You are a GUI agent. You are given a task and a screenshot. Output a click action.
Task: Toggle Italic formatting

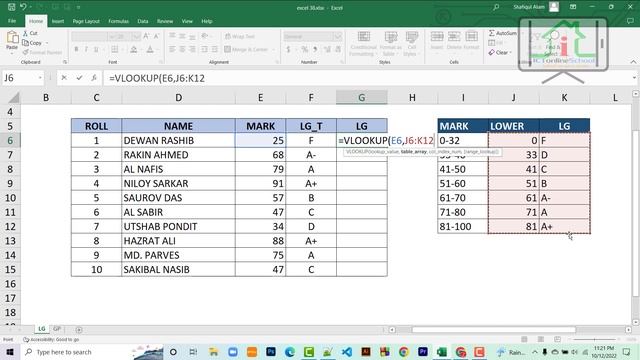pos(86,49)
